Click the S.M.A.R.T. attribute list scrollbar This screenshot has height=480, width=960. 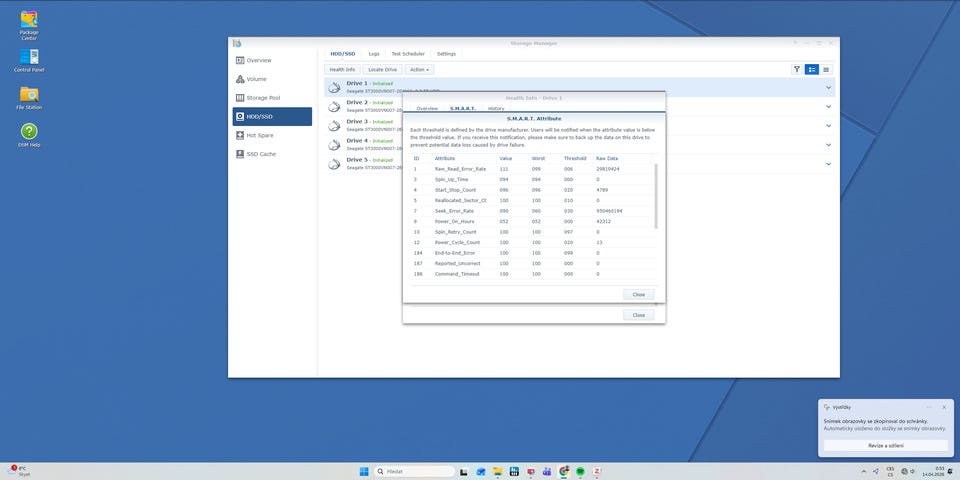(656, 195)
